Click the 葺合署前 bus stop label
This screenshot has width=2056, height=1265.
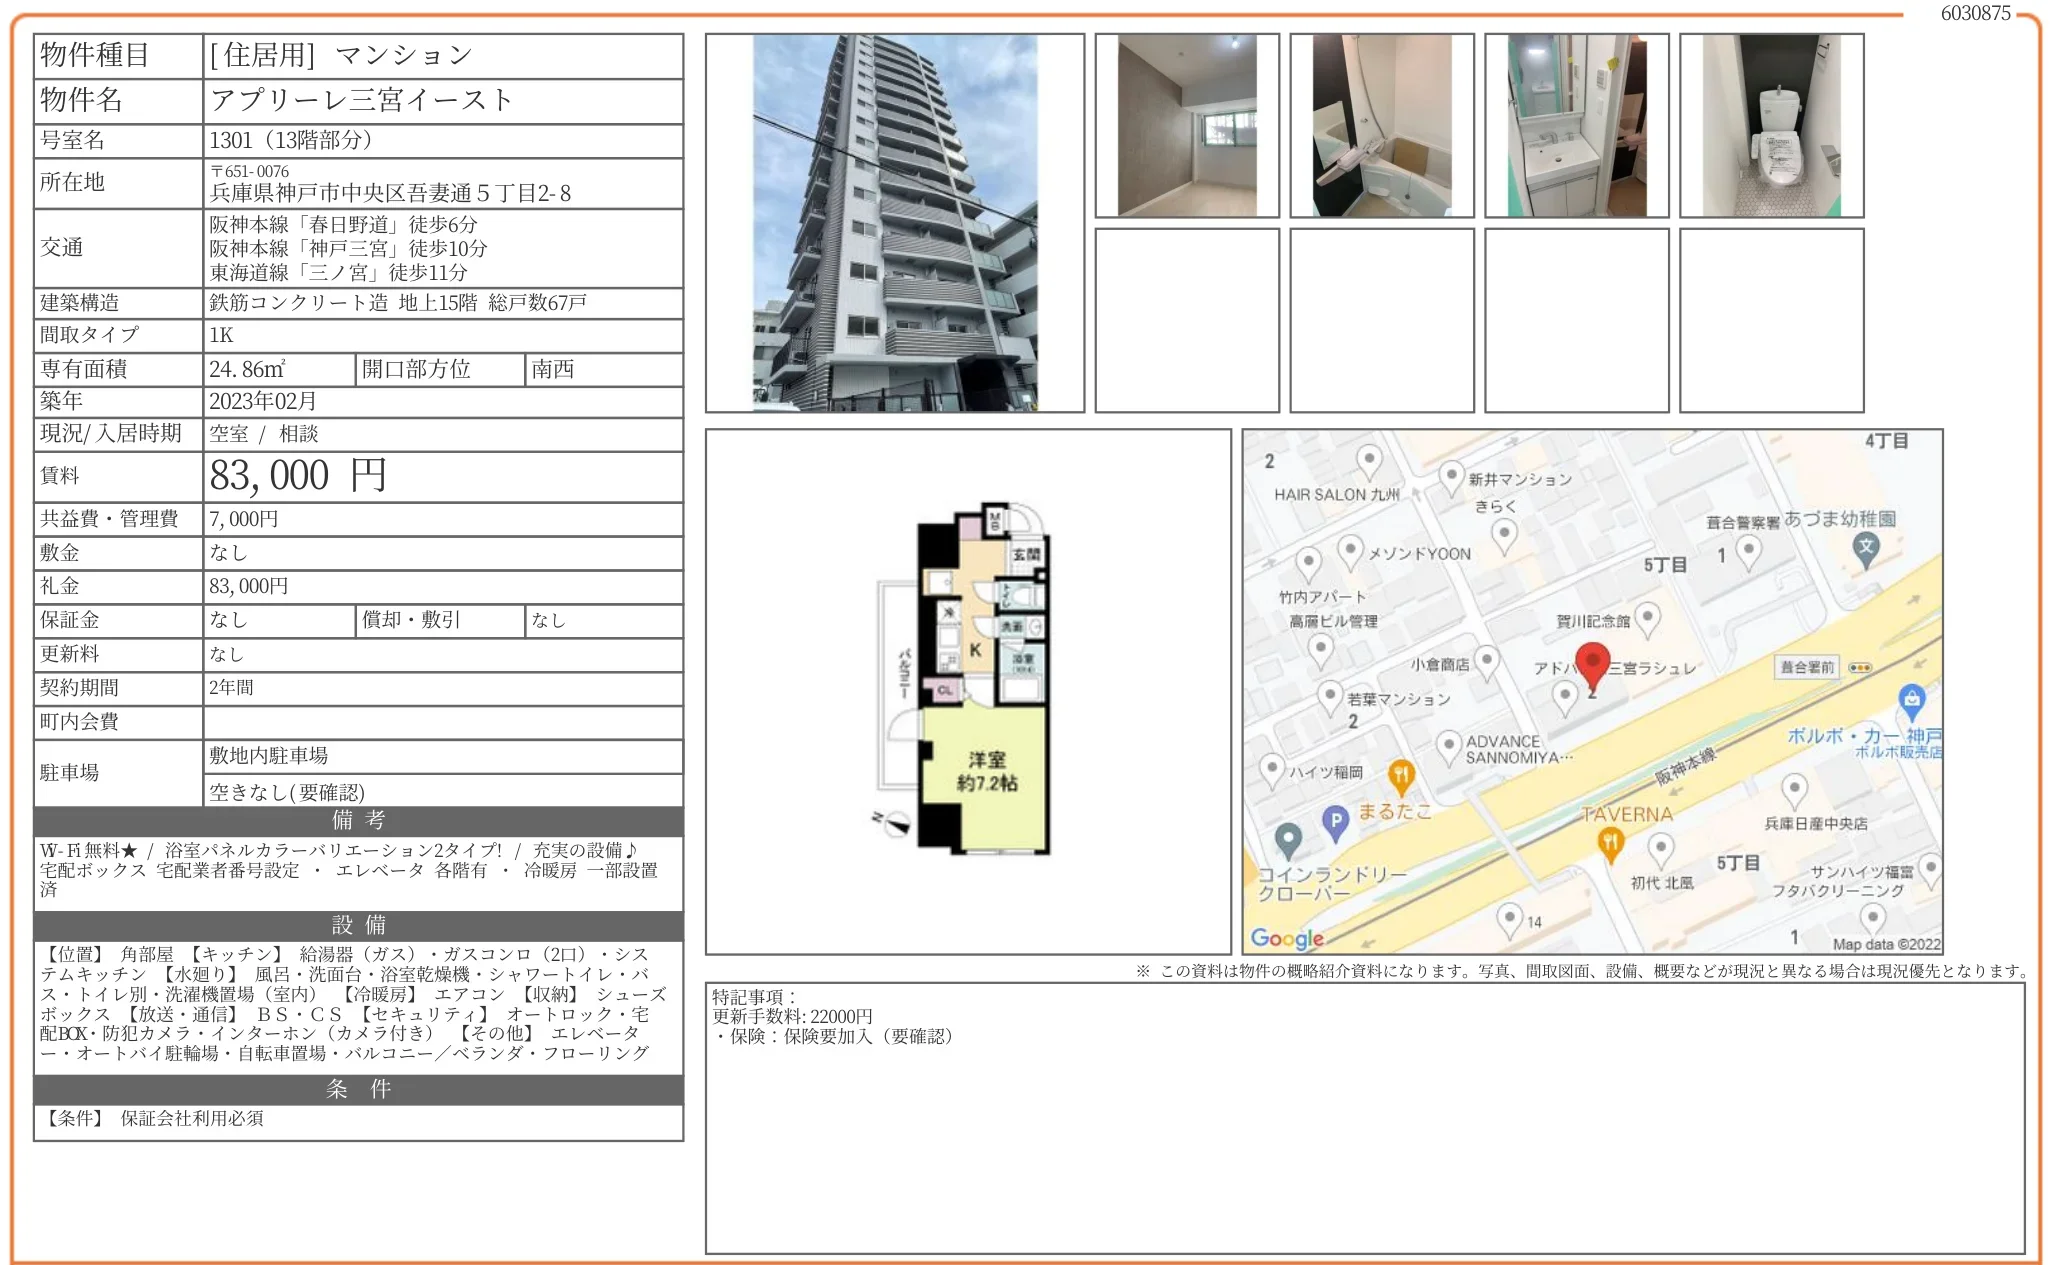point(1807,667)
